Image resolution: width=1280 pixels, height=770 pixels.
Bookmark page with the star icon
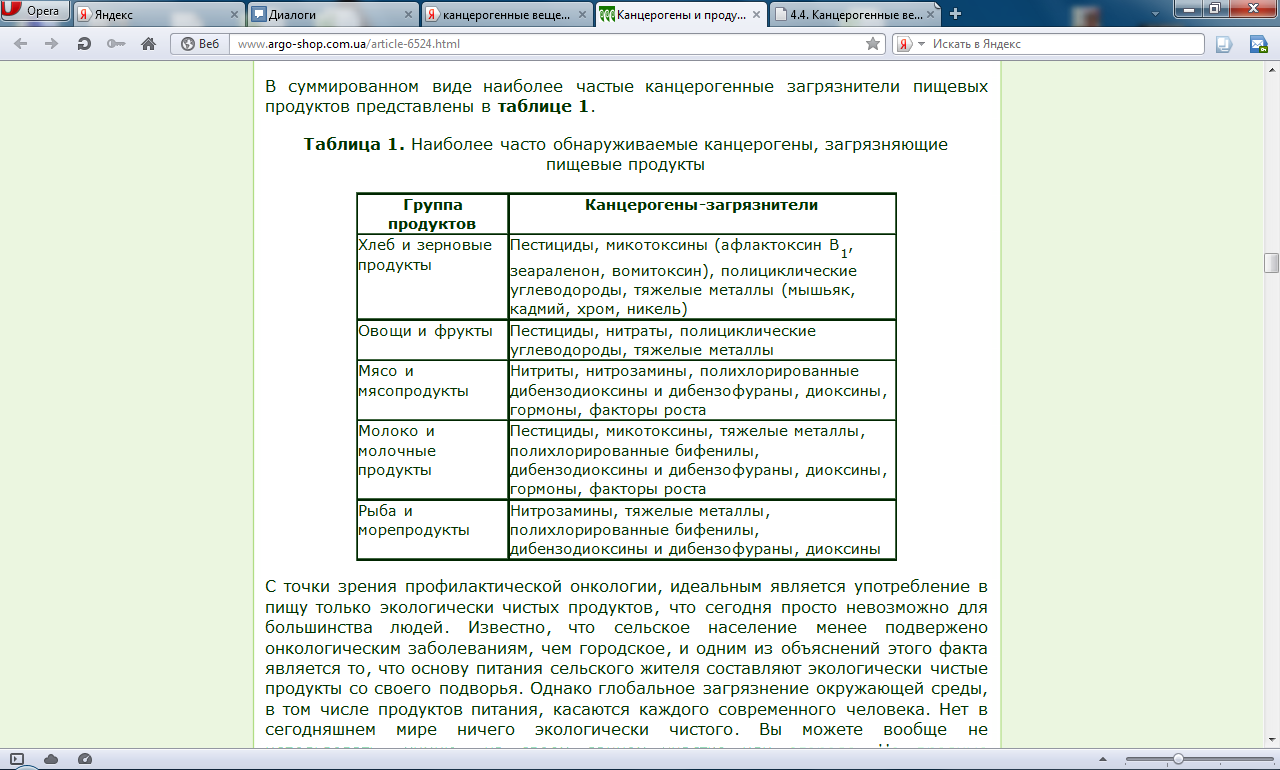click(873, 44)
